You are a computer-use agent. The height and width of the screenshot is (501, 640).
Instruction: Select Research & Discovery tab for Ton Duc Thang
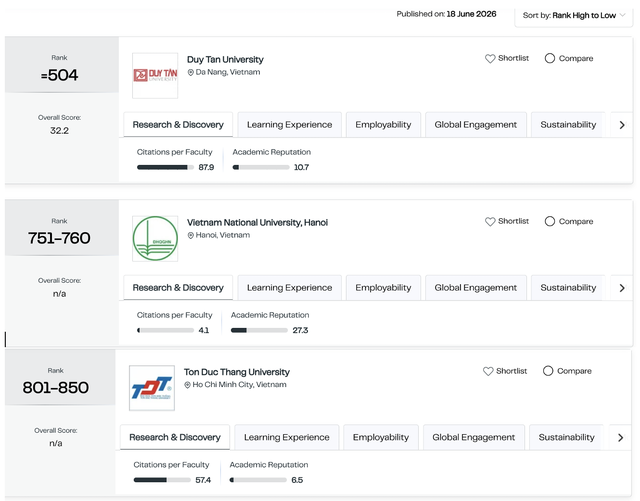click(175, 437)
